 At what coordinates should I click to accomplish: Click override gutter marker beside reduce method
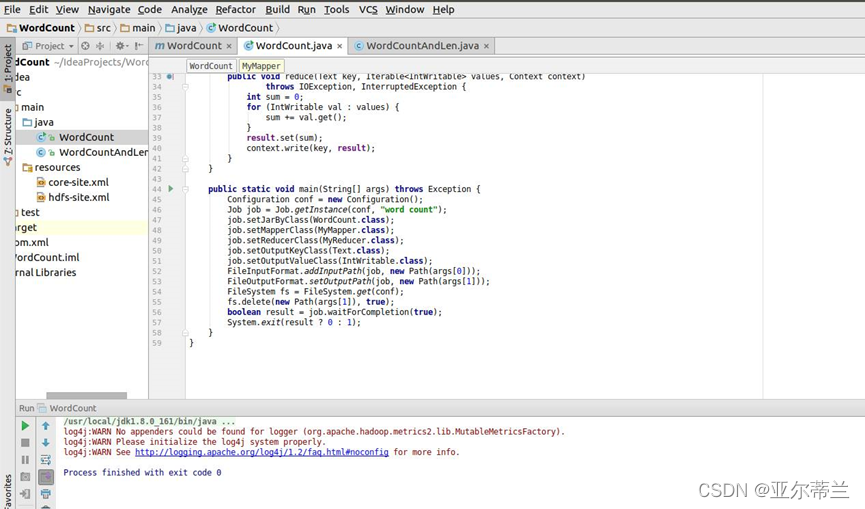click(x=170, y=77)
